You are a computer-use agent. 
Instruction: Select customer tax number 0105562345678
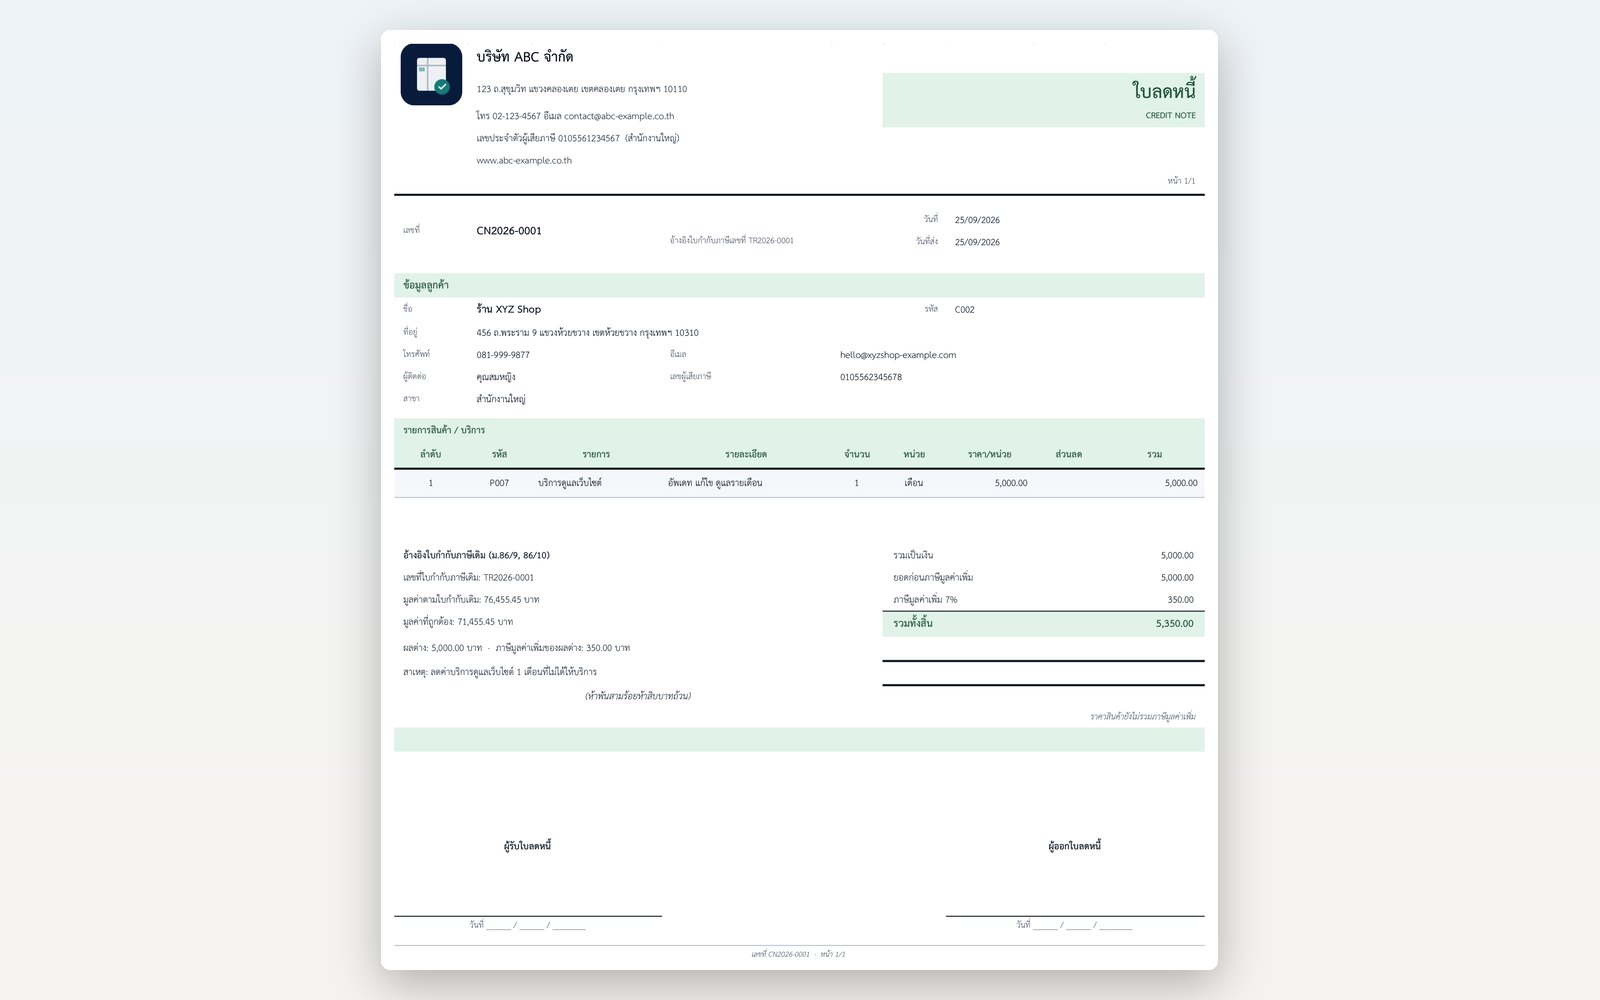pyautogui.click(x=871, y=377)
